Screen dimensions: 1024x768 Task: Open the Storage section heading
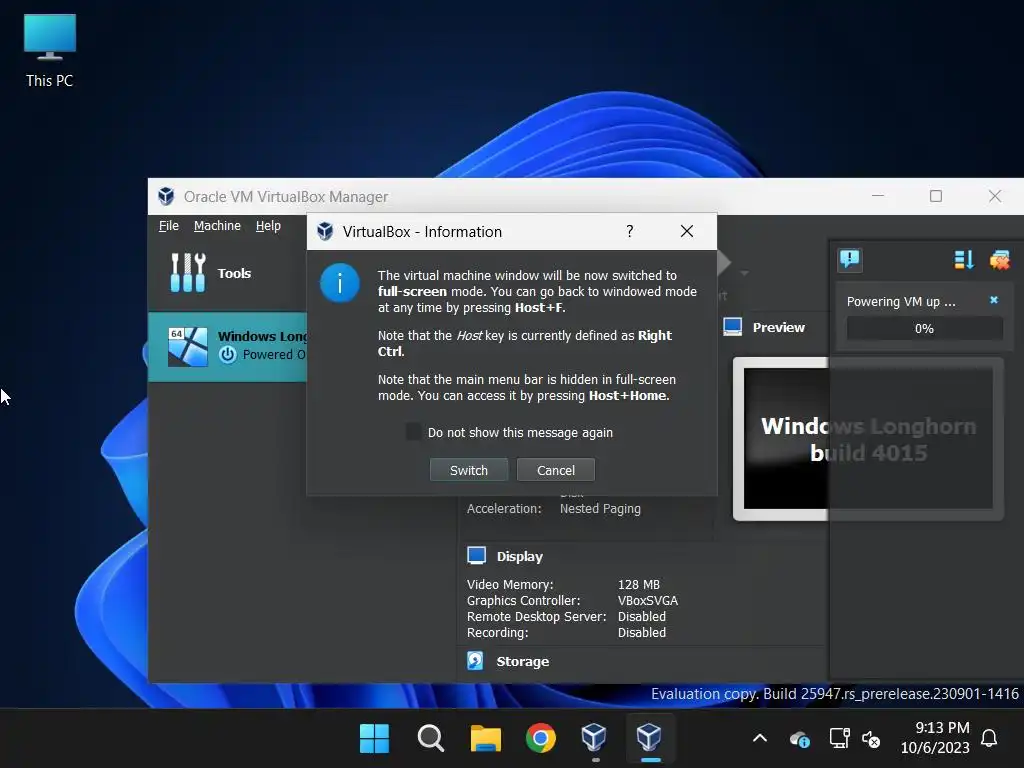coord(522,662)
